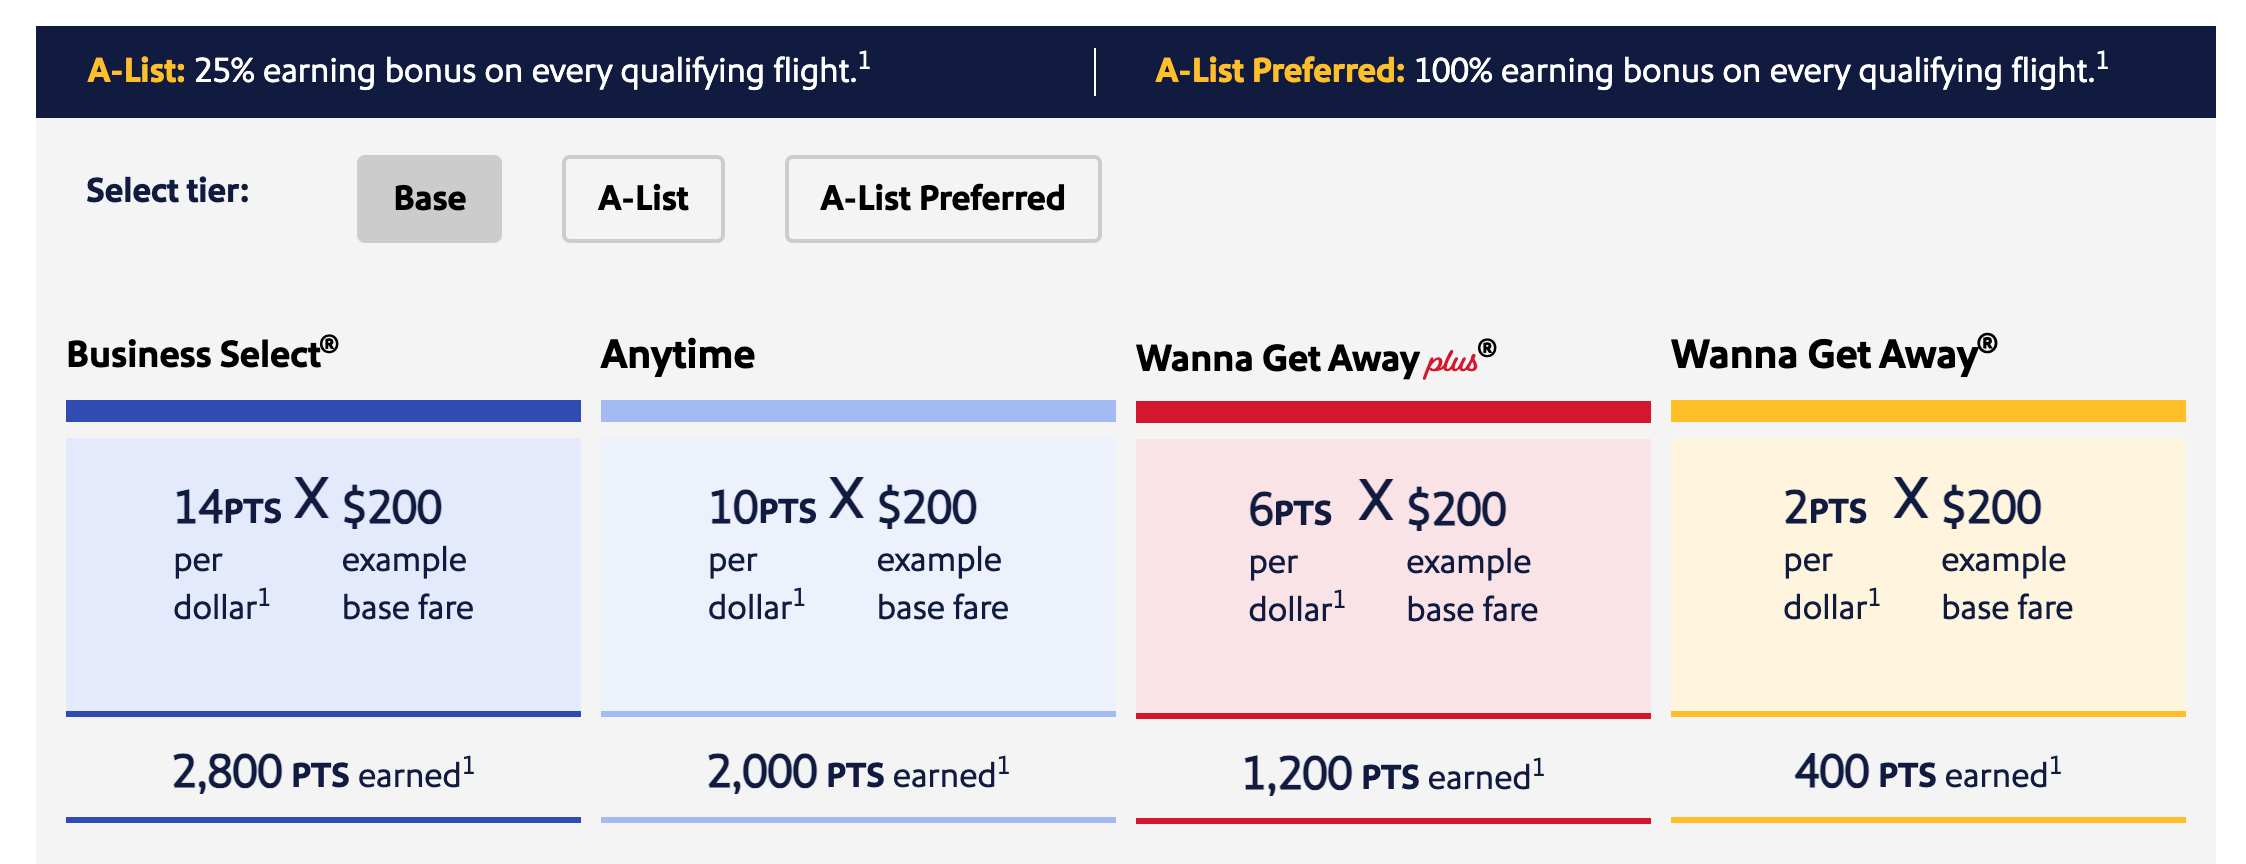Switch to the A-List Preferred tier
Screen dimensions: 2246x864
coord(941,198)
